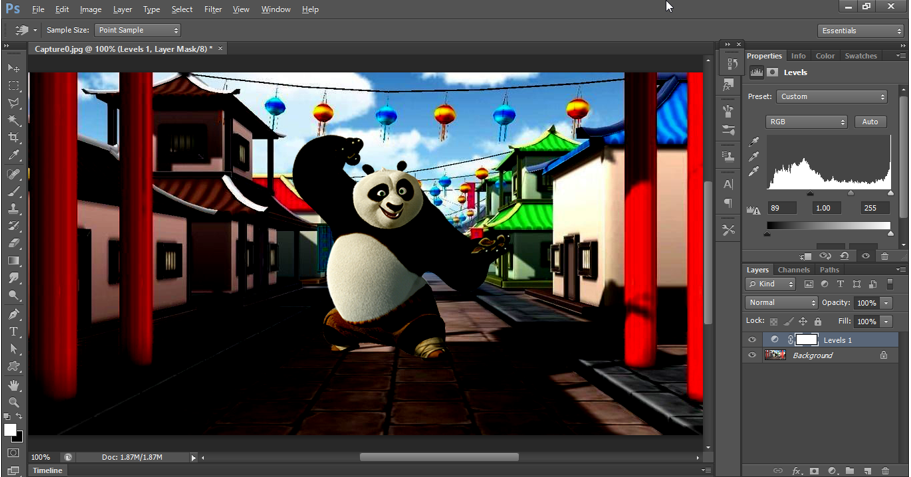Open the Opacity slider dropdown arrow
Viewport: 911px width, 477px height.
click(x=886, y=303)
